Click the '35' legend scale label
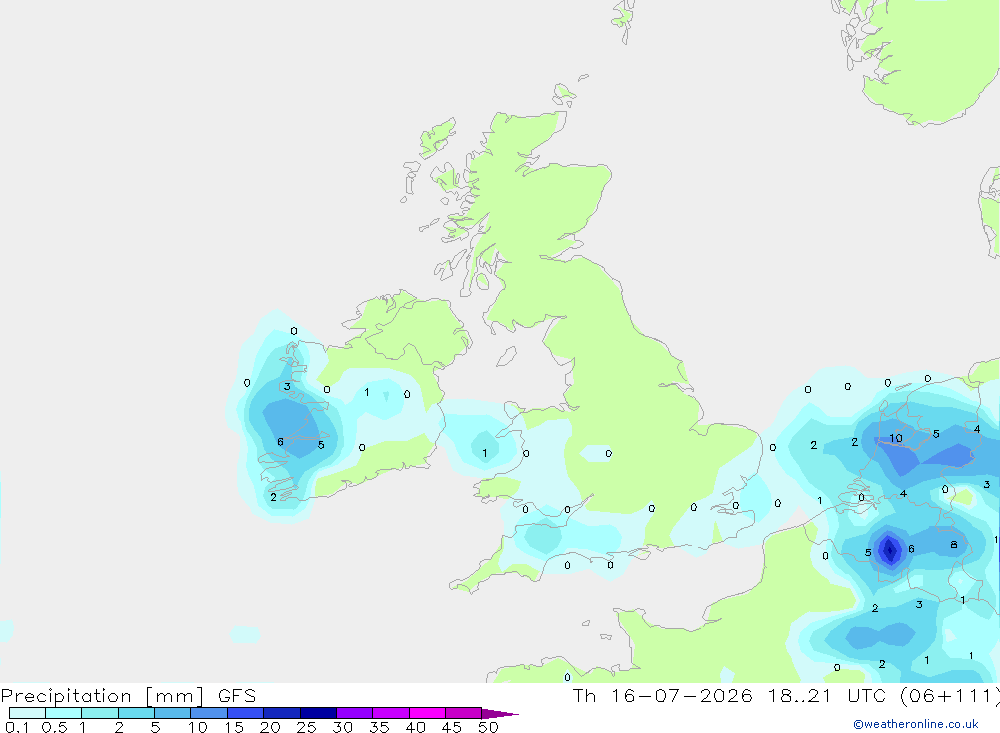The height and width of the screenshot is (733, 1000). (379, 727)
